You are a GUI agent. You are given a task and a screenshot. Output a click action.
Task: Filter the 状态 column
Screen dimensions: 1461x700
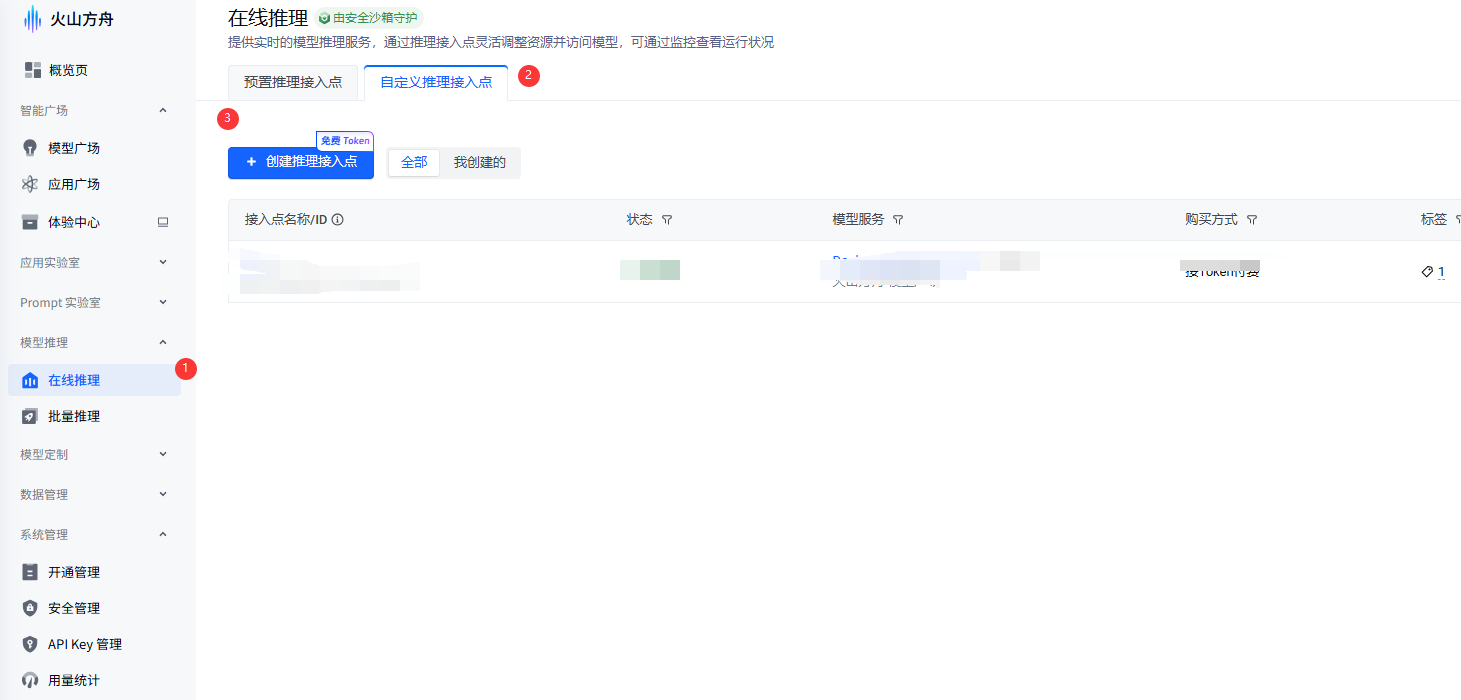tap(667, 220)
